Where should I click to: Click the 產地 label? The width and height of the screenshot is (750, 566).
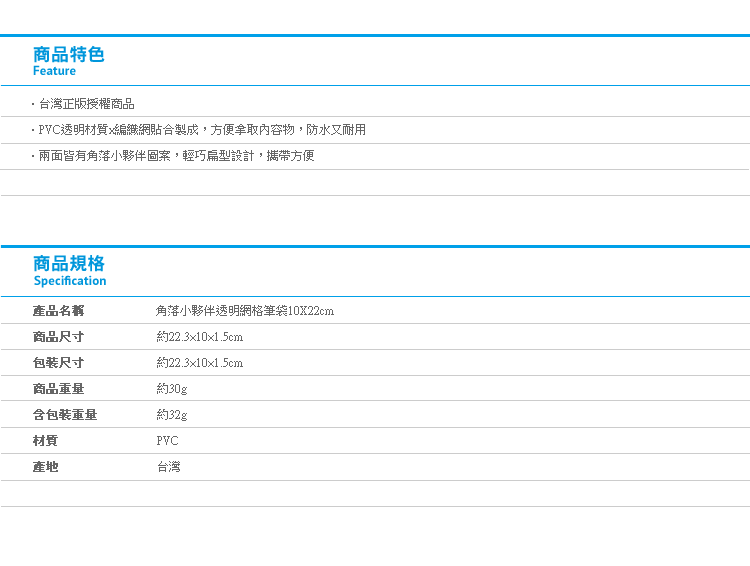pos(45,466)
